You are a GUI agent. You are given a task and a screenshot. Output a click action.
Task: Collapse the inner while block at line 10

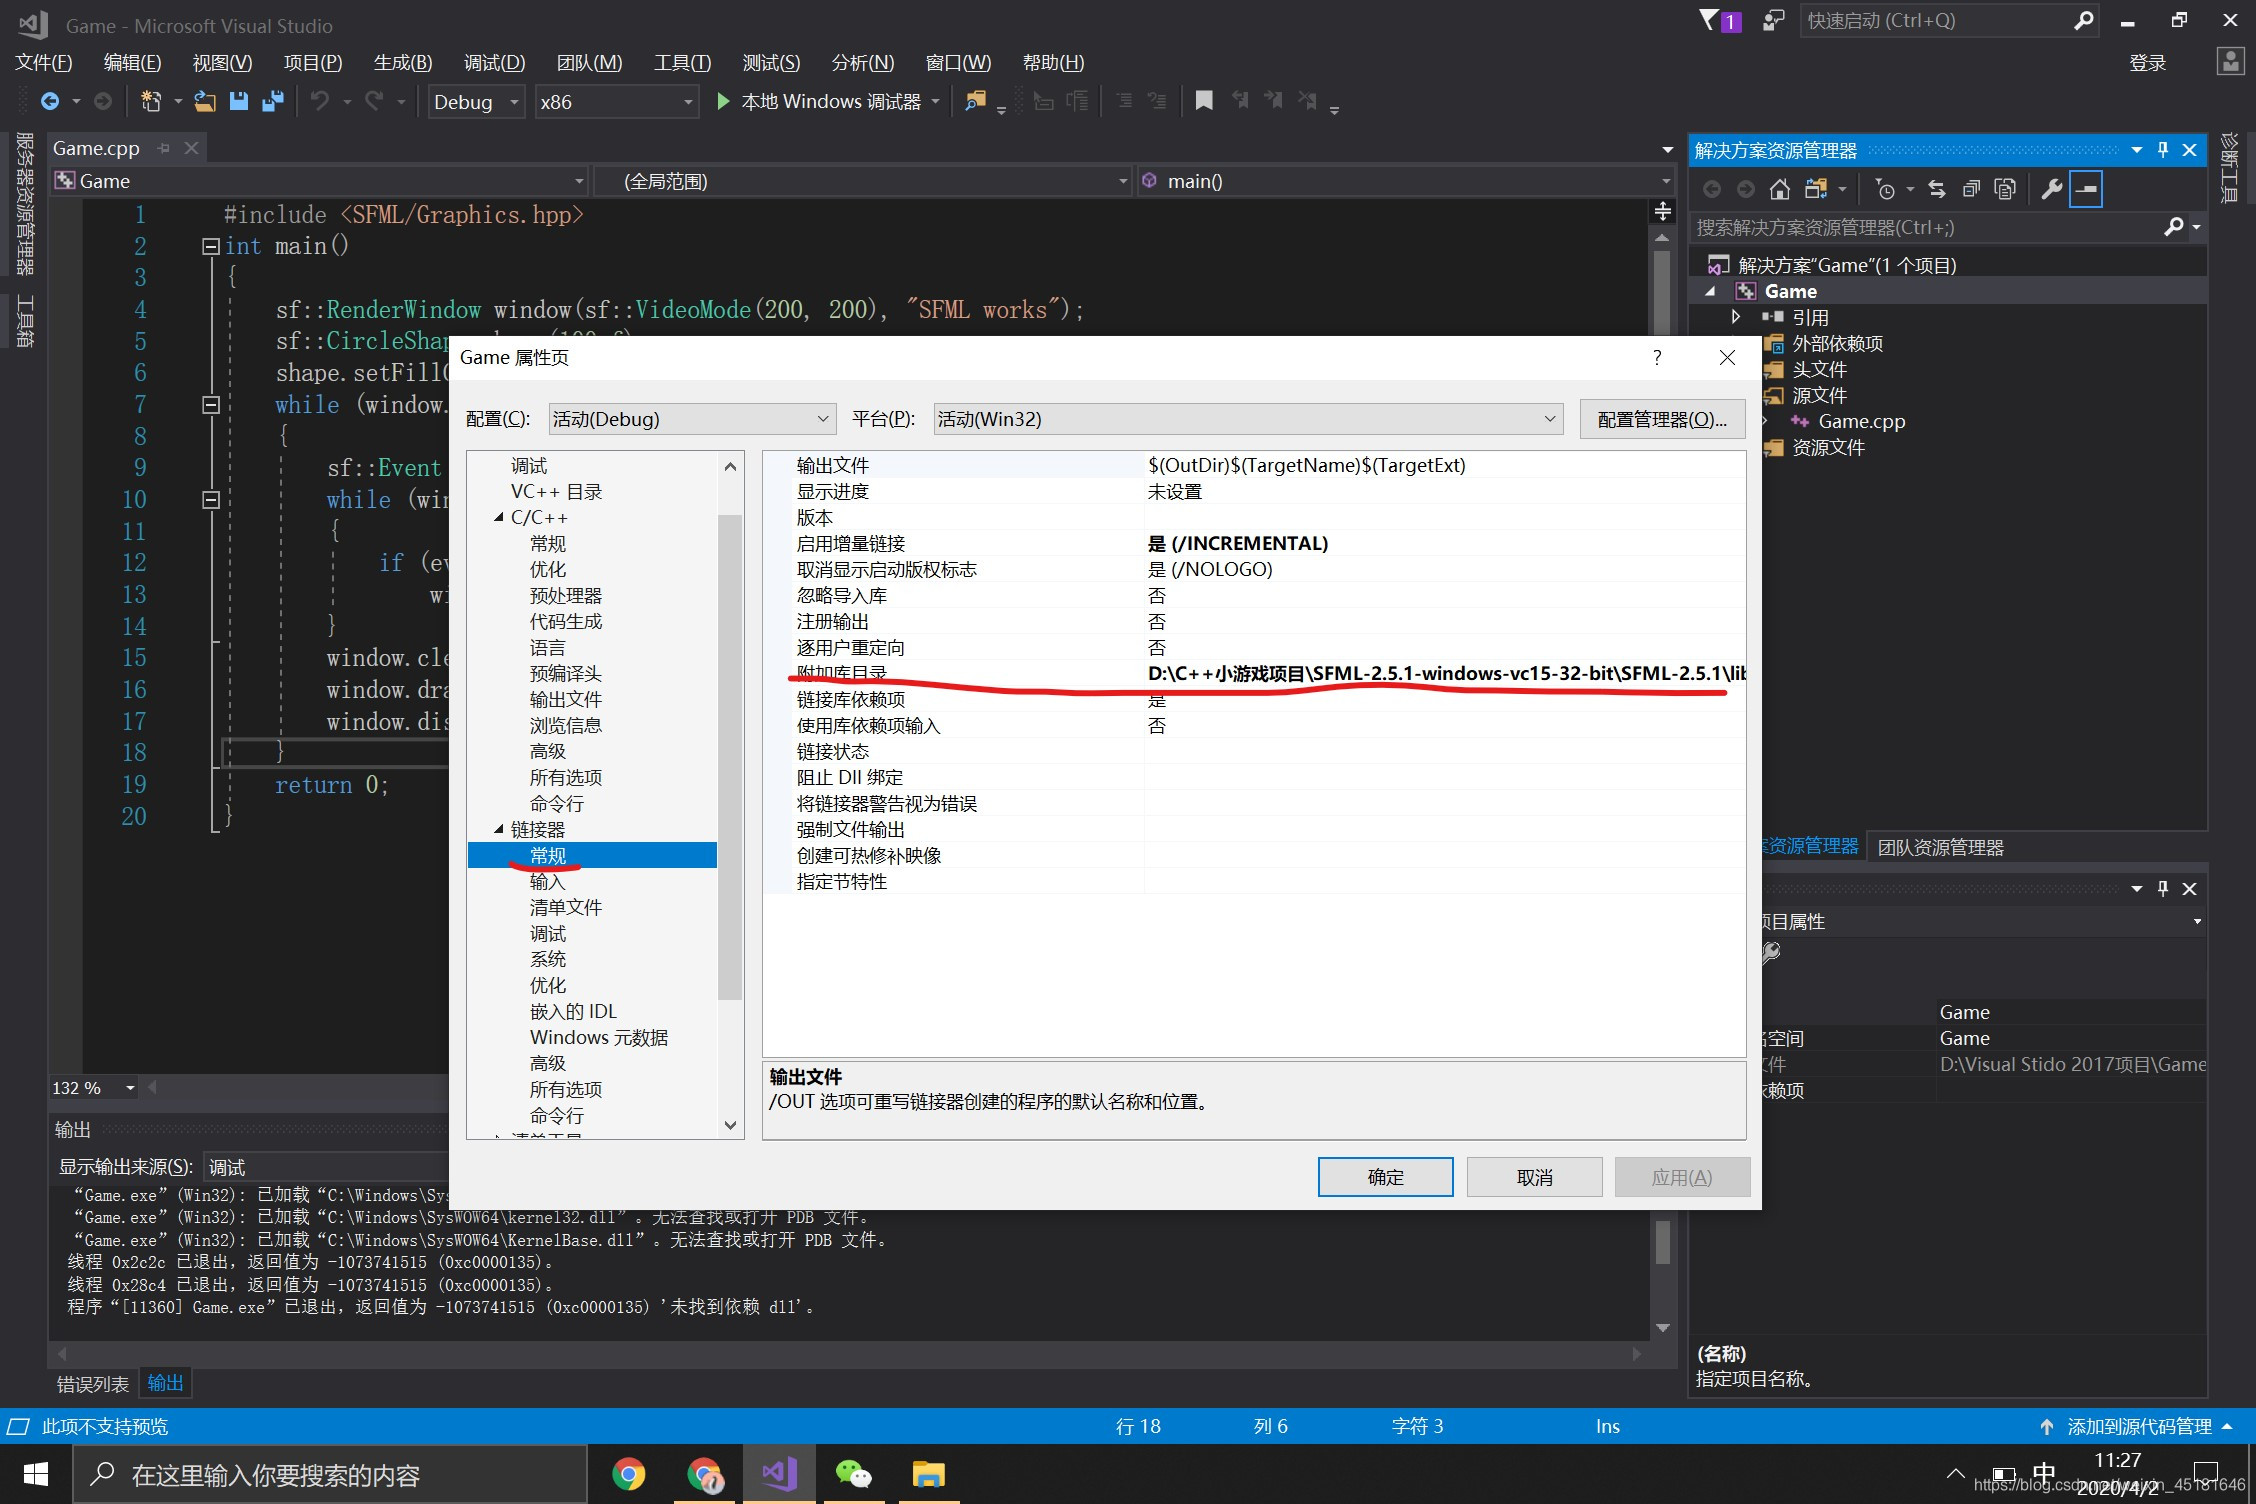(x=211, y=500)
